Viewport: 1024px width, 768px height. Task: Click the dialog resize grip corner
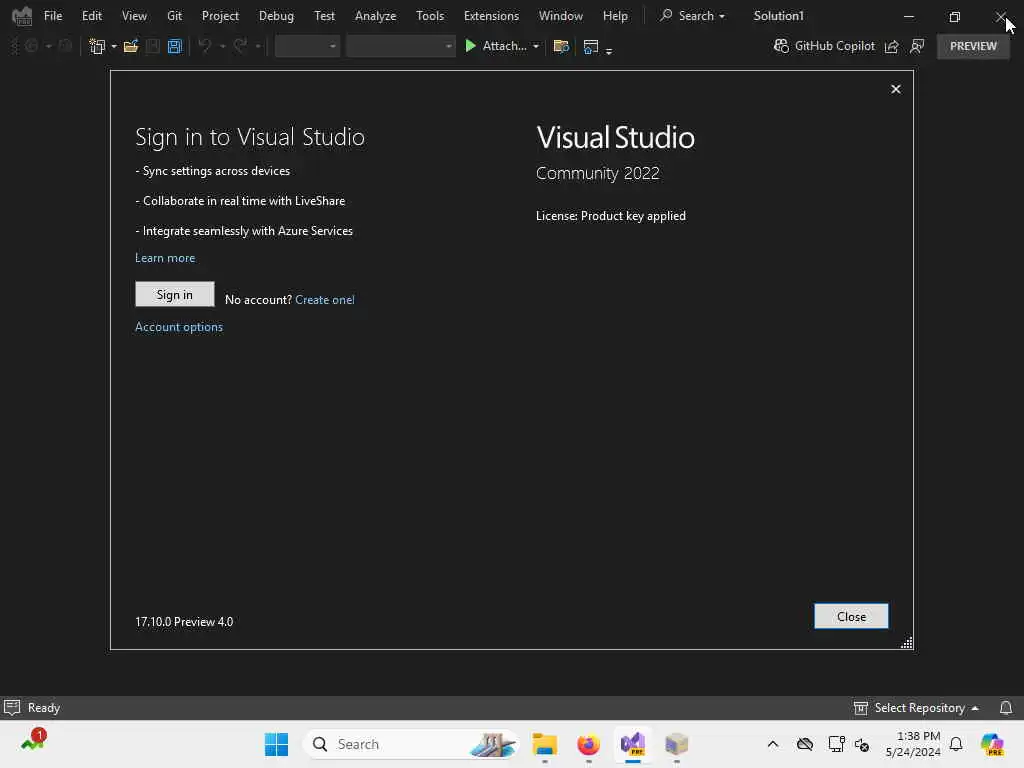coord(906,643)
